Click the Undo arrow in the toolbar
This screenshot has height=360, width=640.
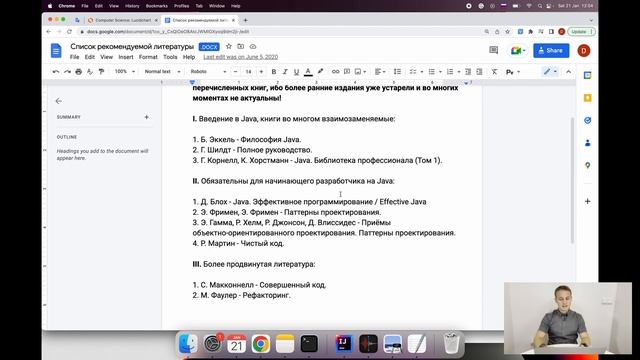(x=56, y=72)
